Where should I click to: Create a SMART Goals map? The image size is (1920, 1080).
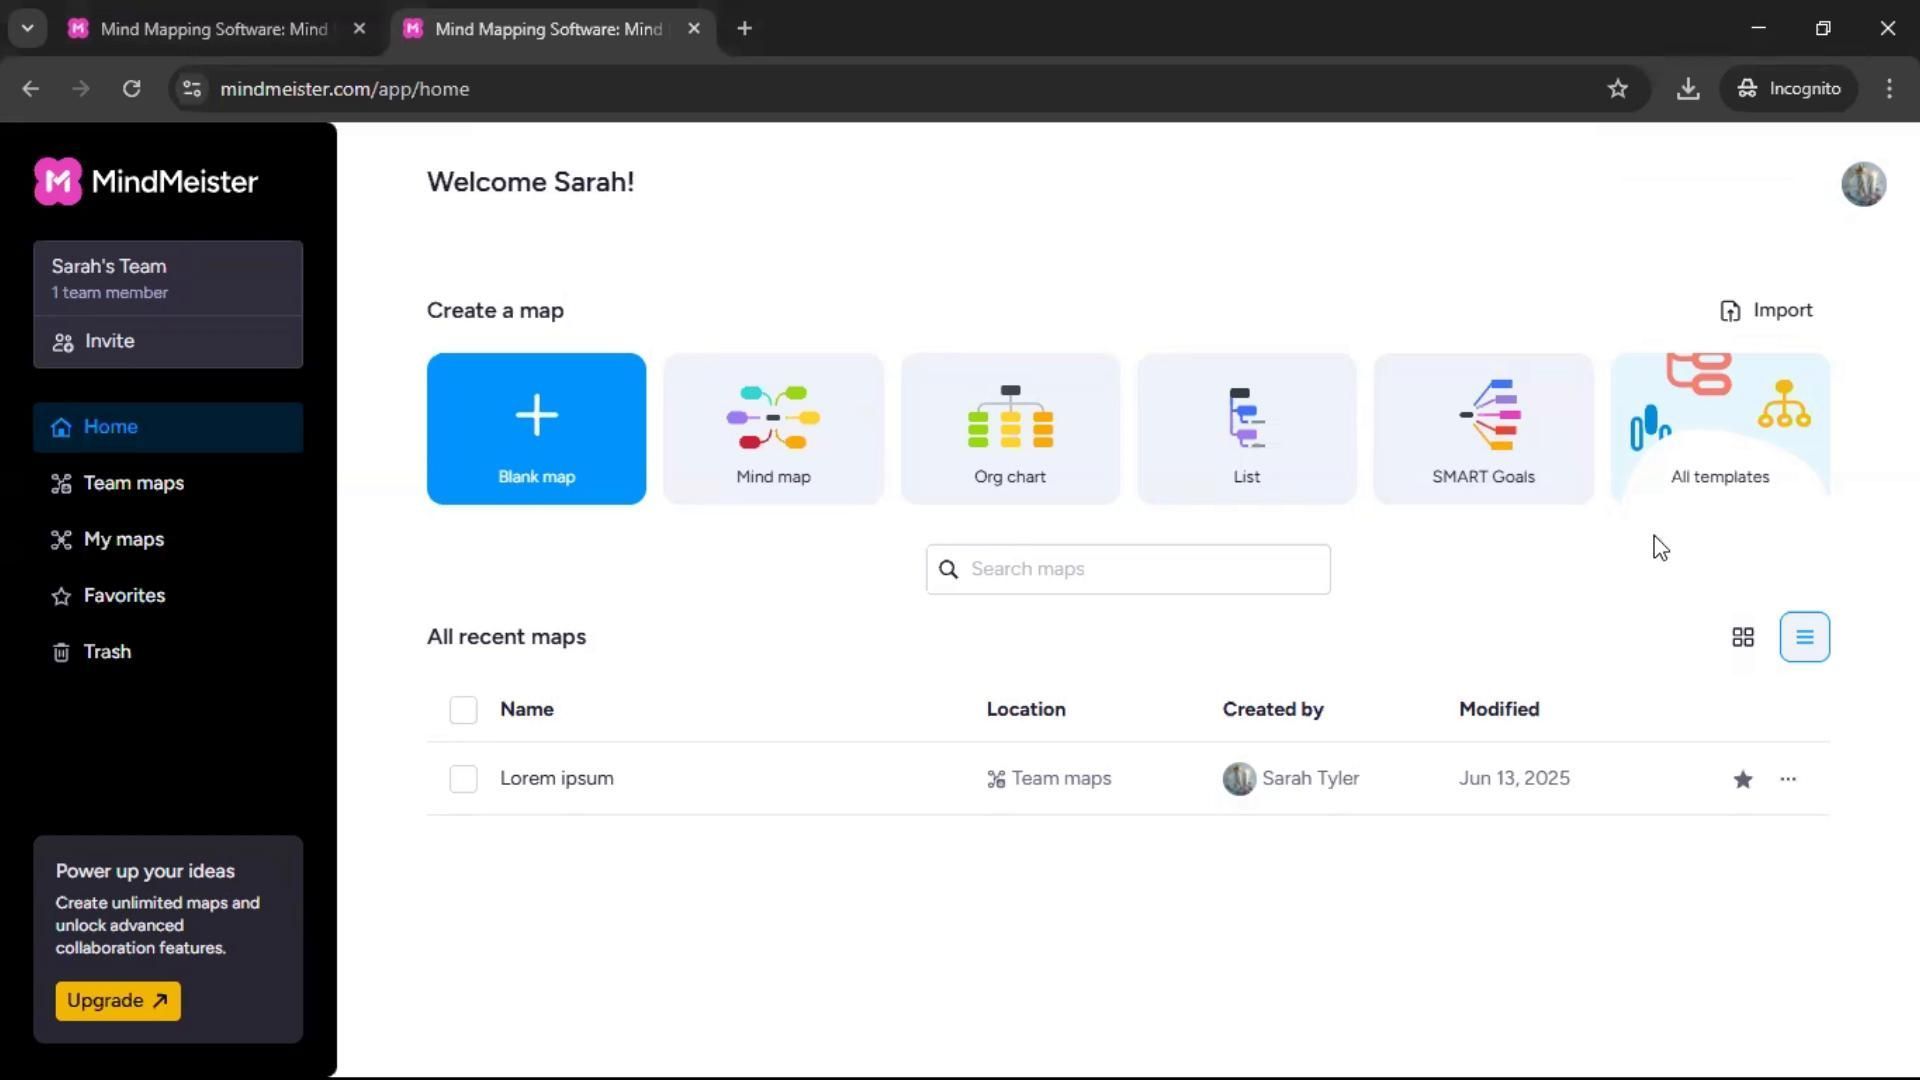click(1483, 428)
